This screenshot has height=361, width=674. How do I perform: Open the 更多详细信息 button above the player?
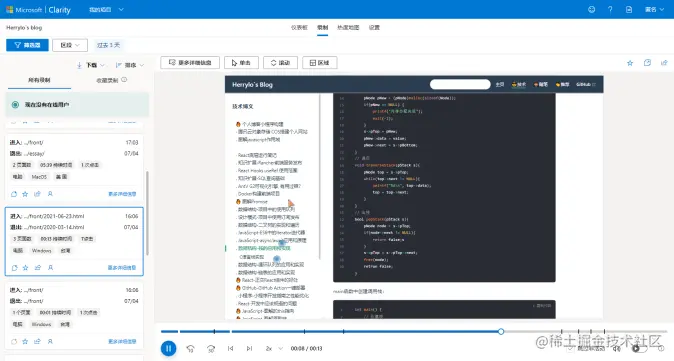pyautogui.click(x=190, y=63)
